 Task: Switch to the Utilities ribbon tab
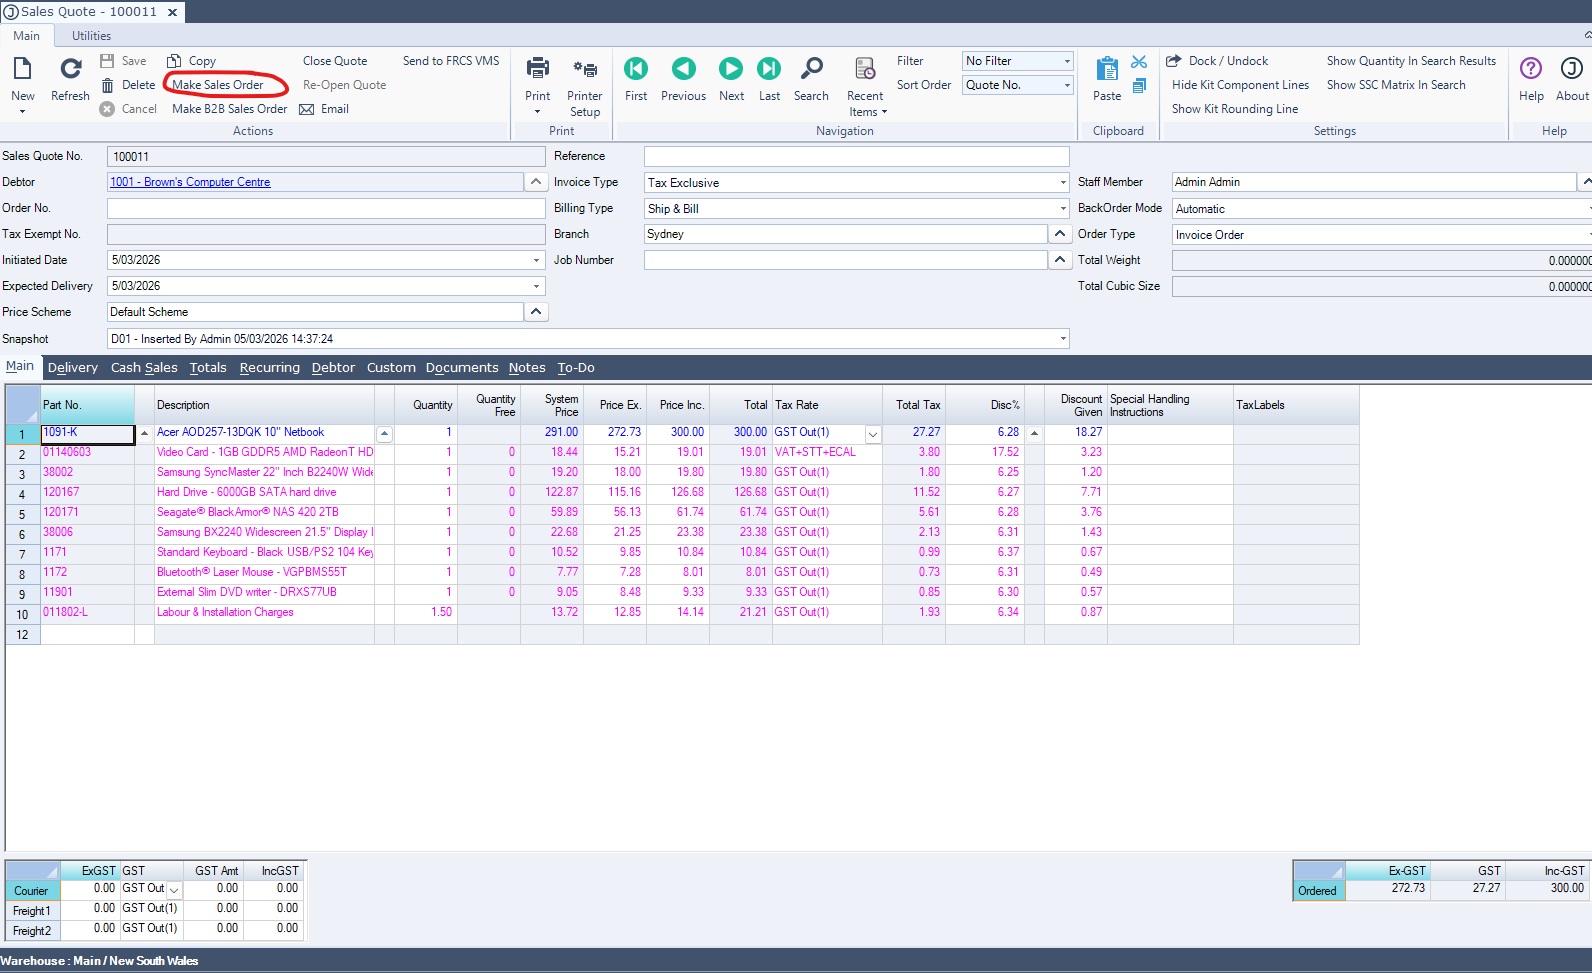pyautogui.click(x=91, y=36)
